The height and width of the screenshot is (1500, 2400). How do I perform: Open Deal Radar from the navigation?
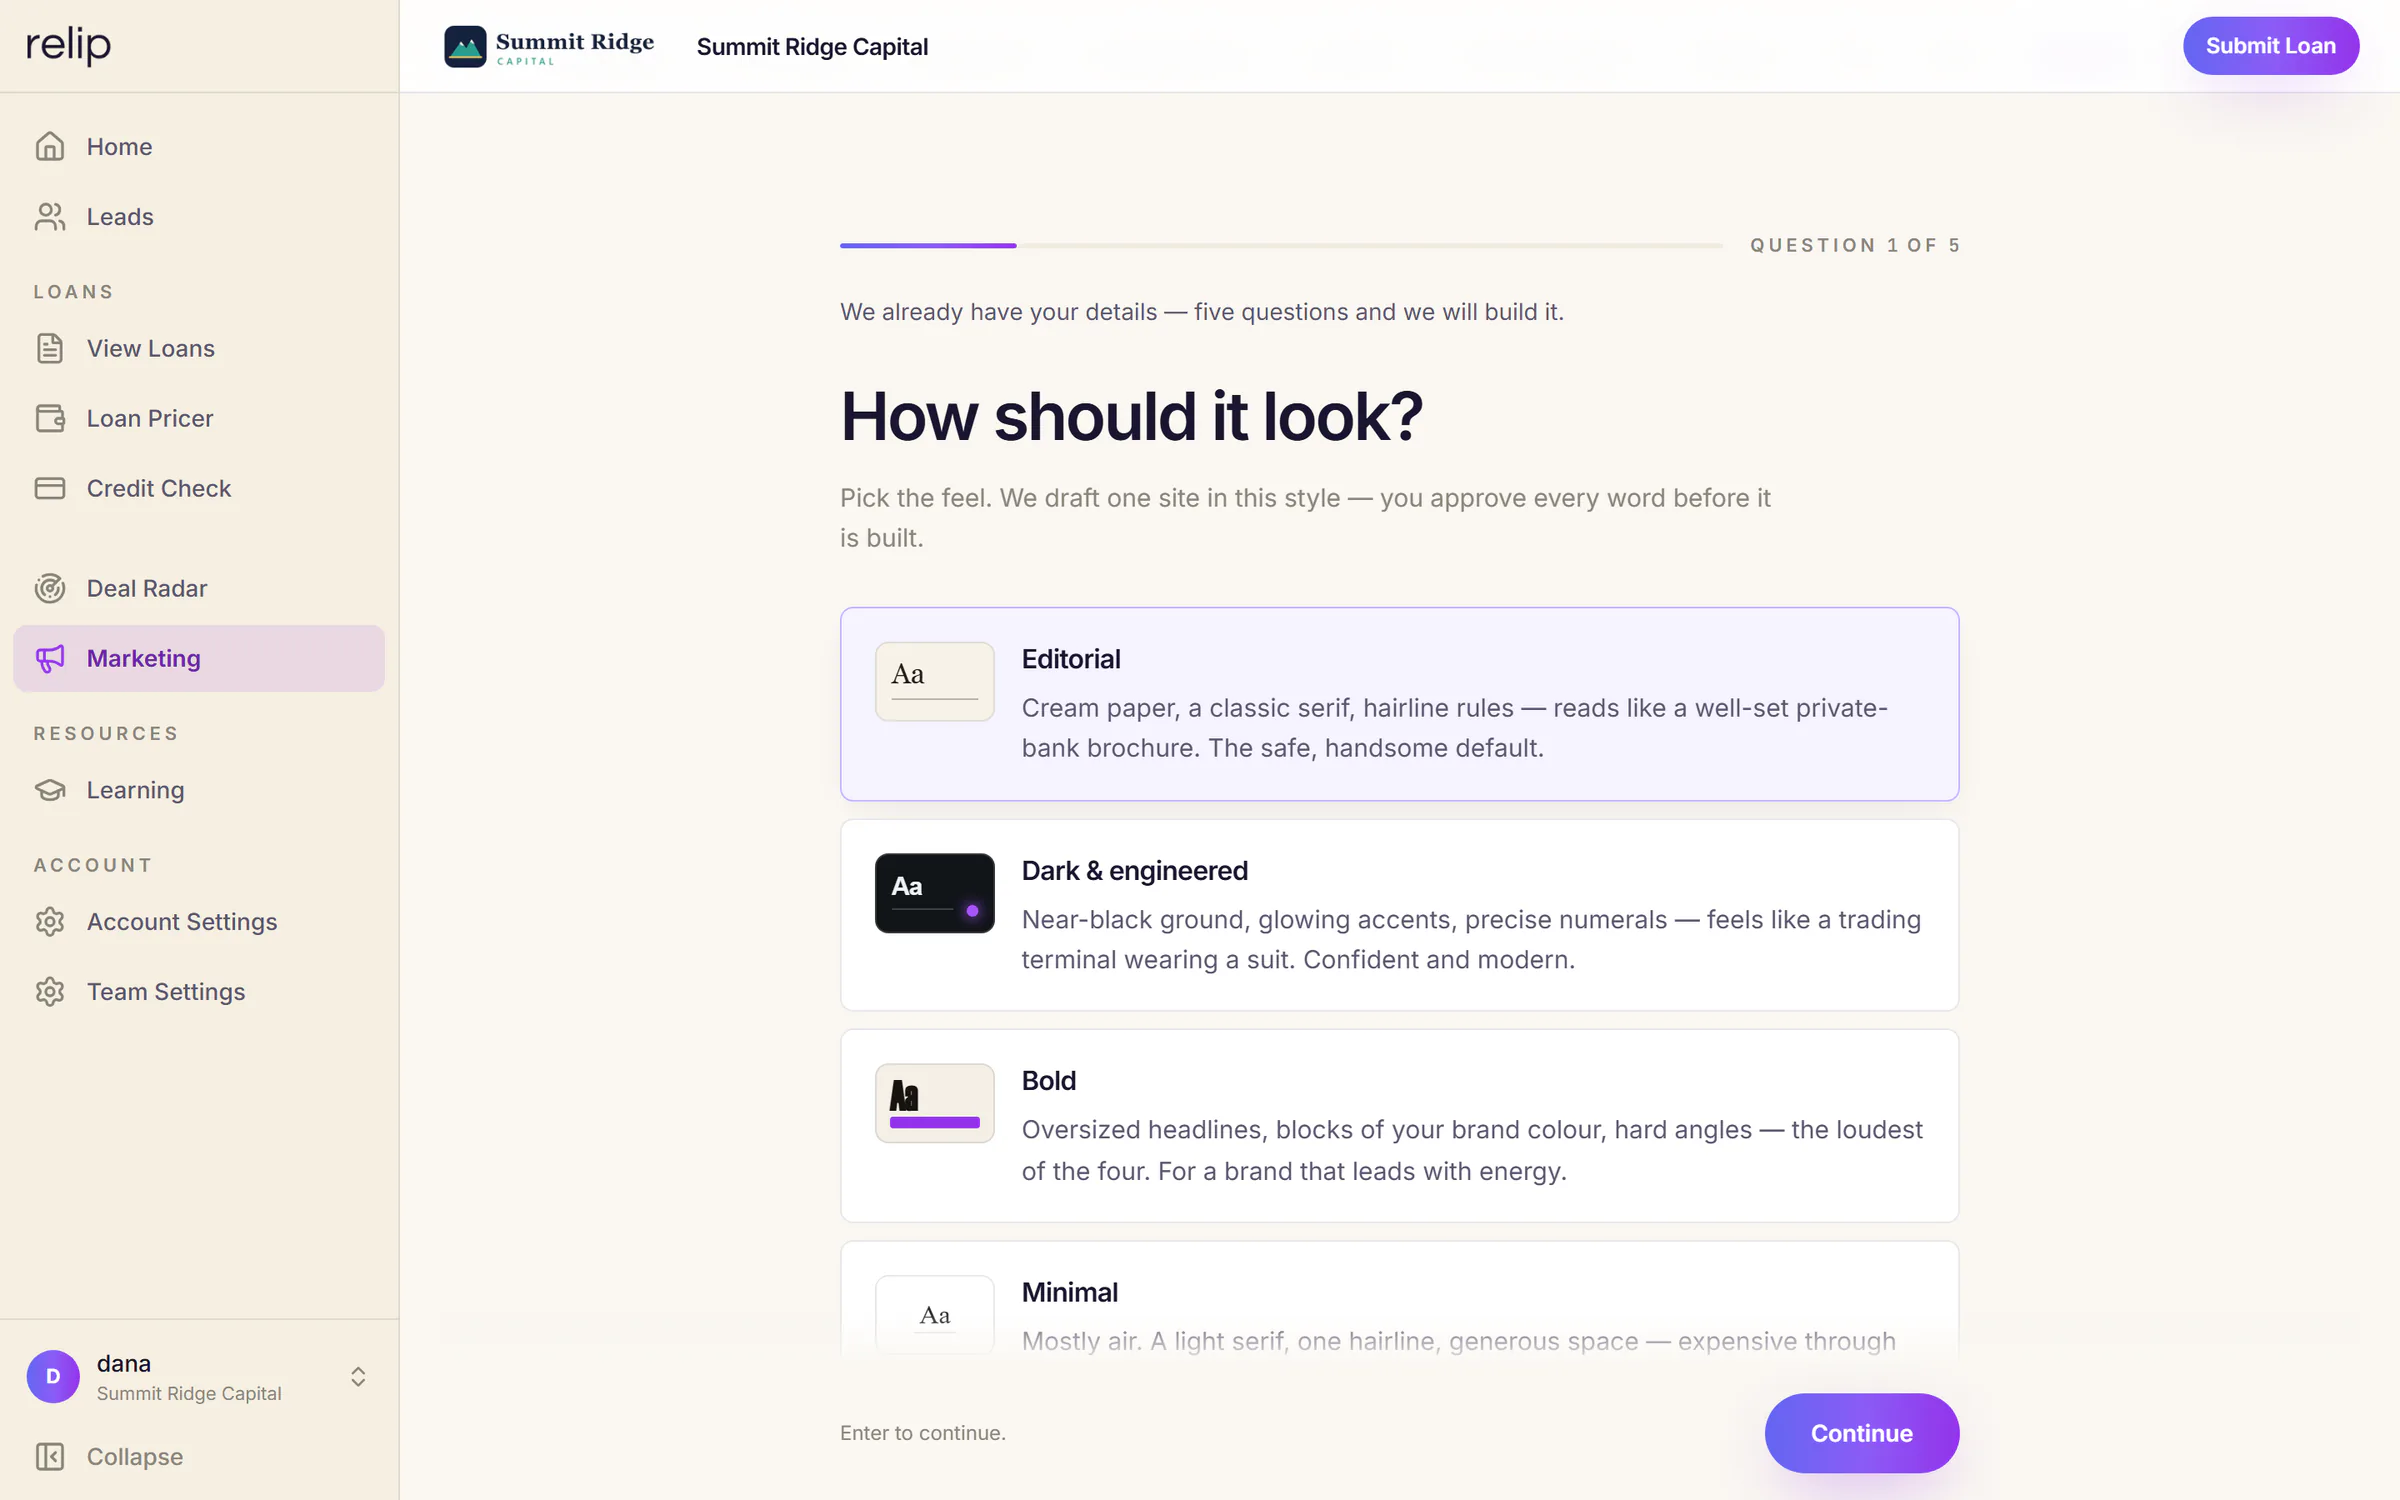pyautogui.click(x=199, y=588)
